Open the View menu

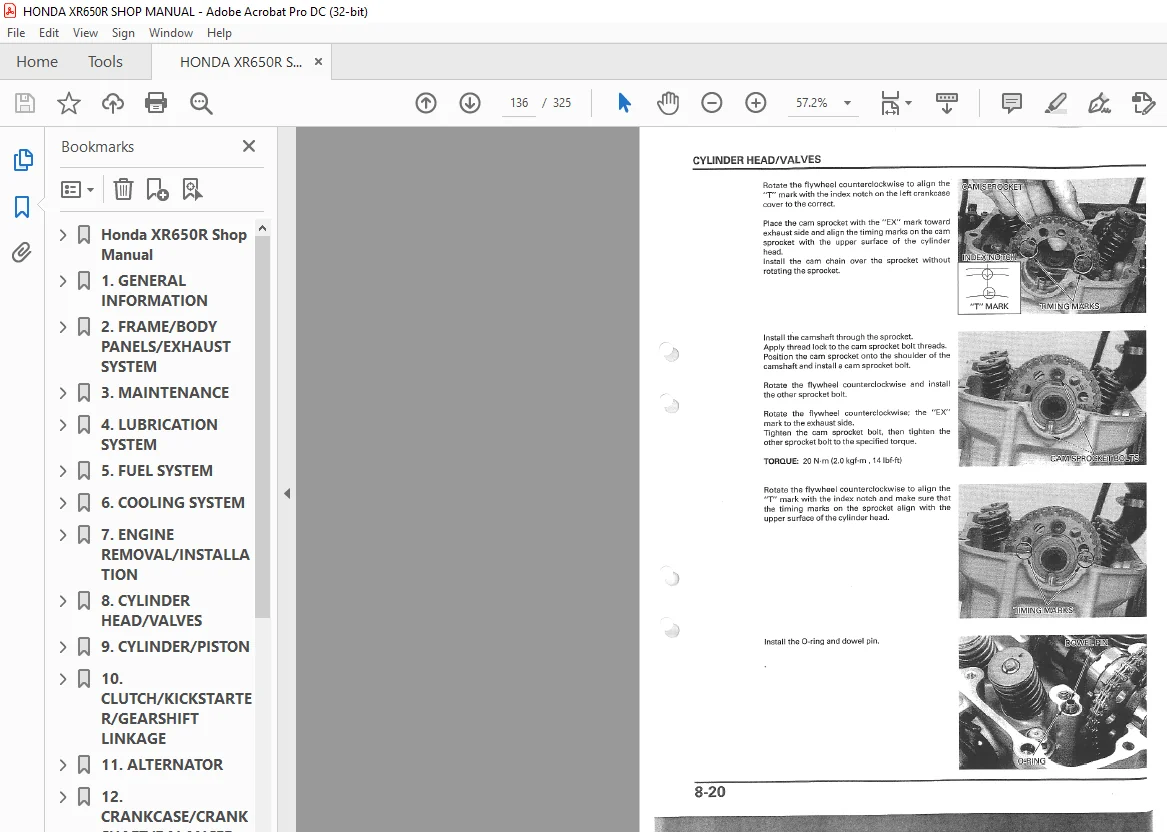(x=85, y=33)
